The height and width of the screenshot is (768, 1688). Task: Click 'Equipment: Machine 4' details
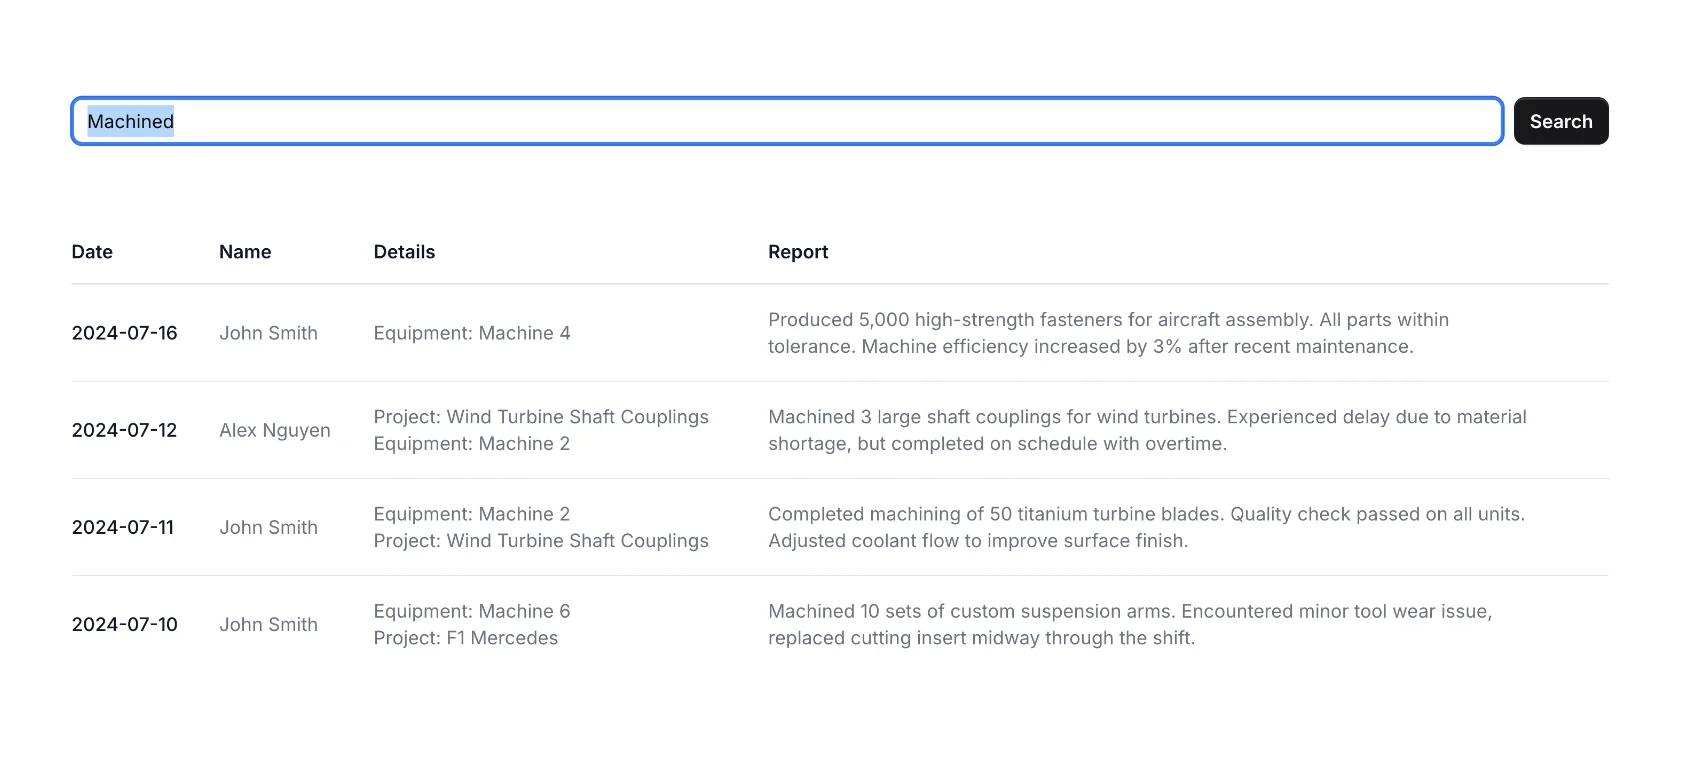point(472,333)
